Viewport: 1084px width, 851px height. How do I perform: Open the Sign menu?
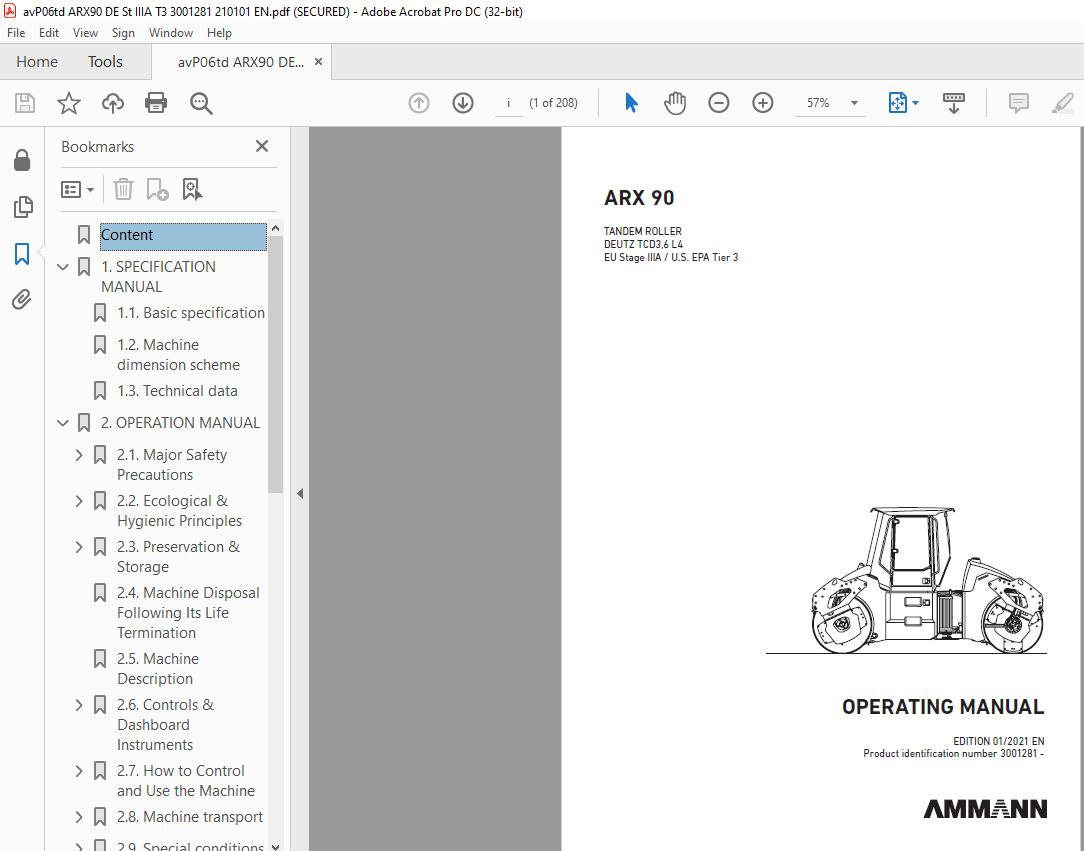pos(123,32)
